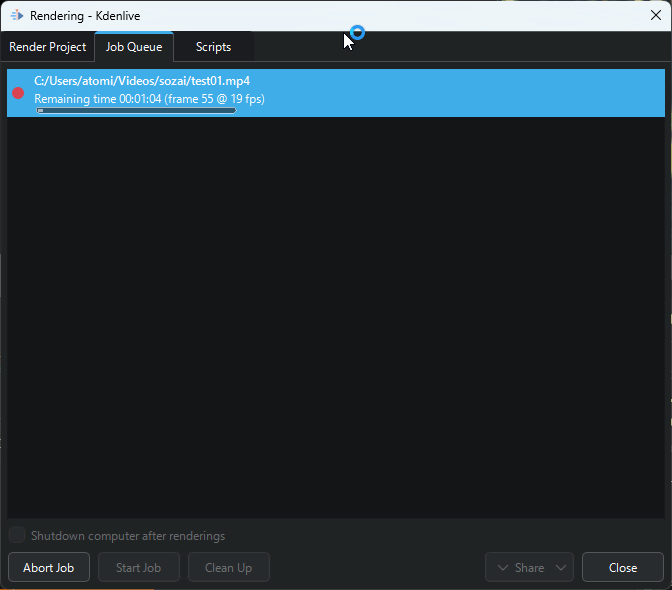Open the Scripts tab
The width and height of the screenshot is (672, 590).
(x=213, y=47)
